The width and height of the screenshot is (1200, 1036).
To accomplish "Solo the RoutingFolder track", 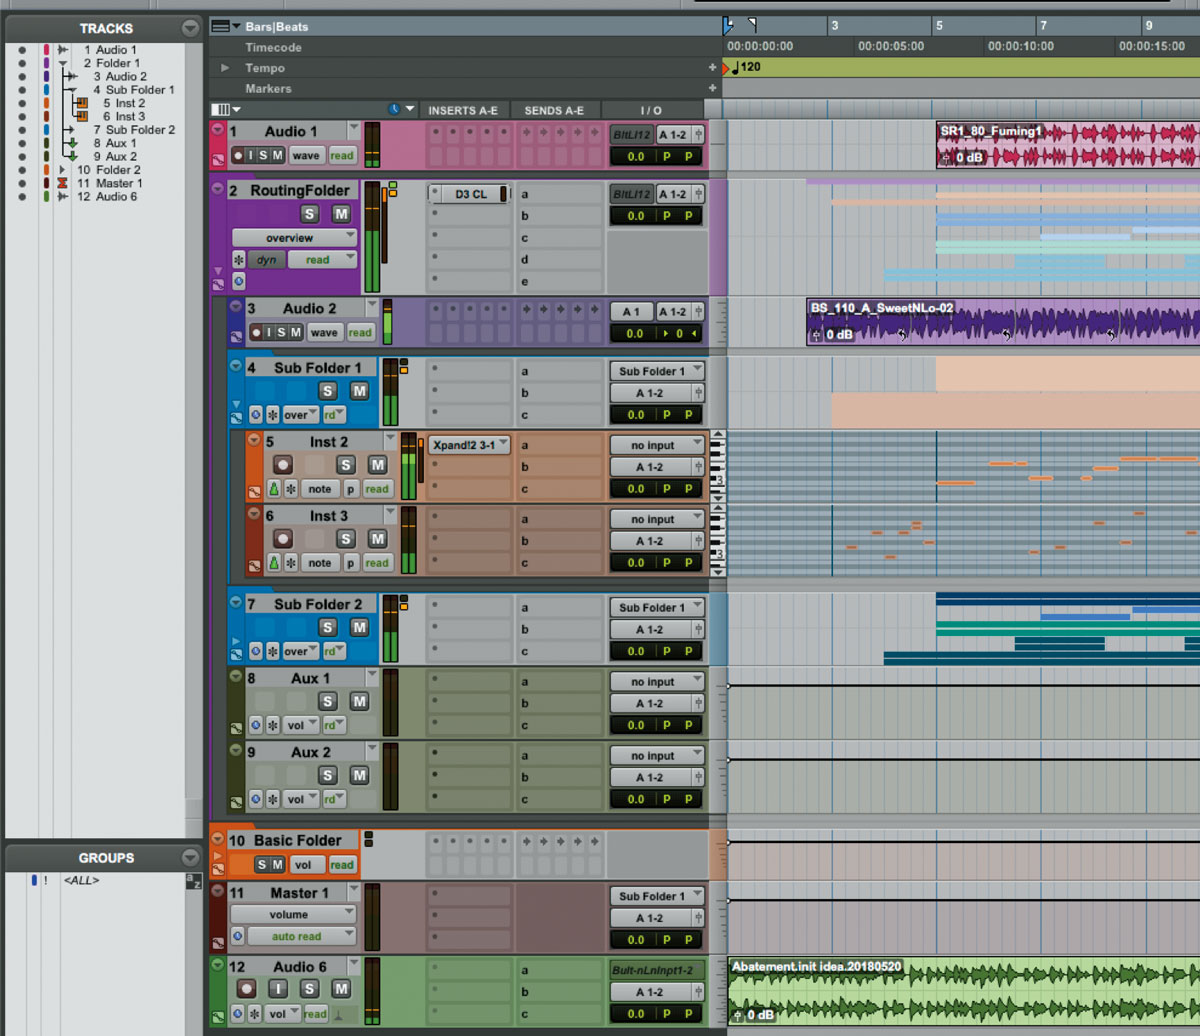I will 310,214.
